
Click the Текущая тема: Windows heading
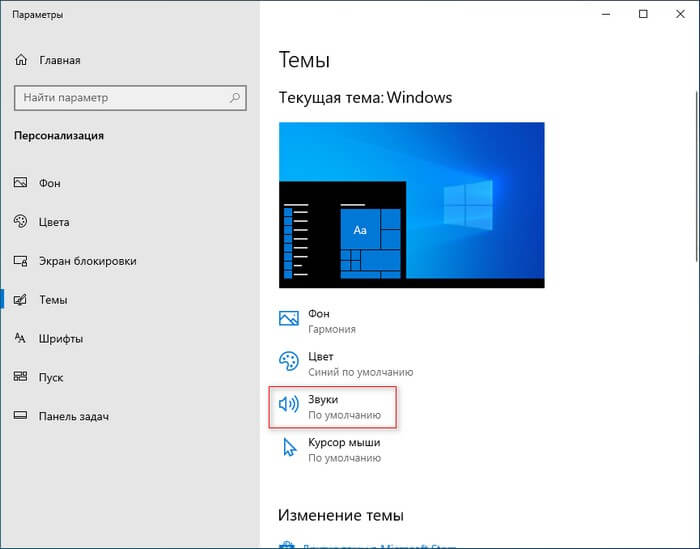point(365,97)
